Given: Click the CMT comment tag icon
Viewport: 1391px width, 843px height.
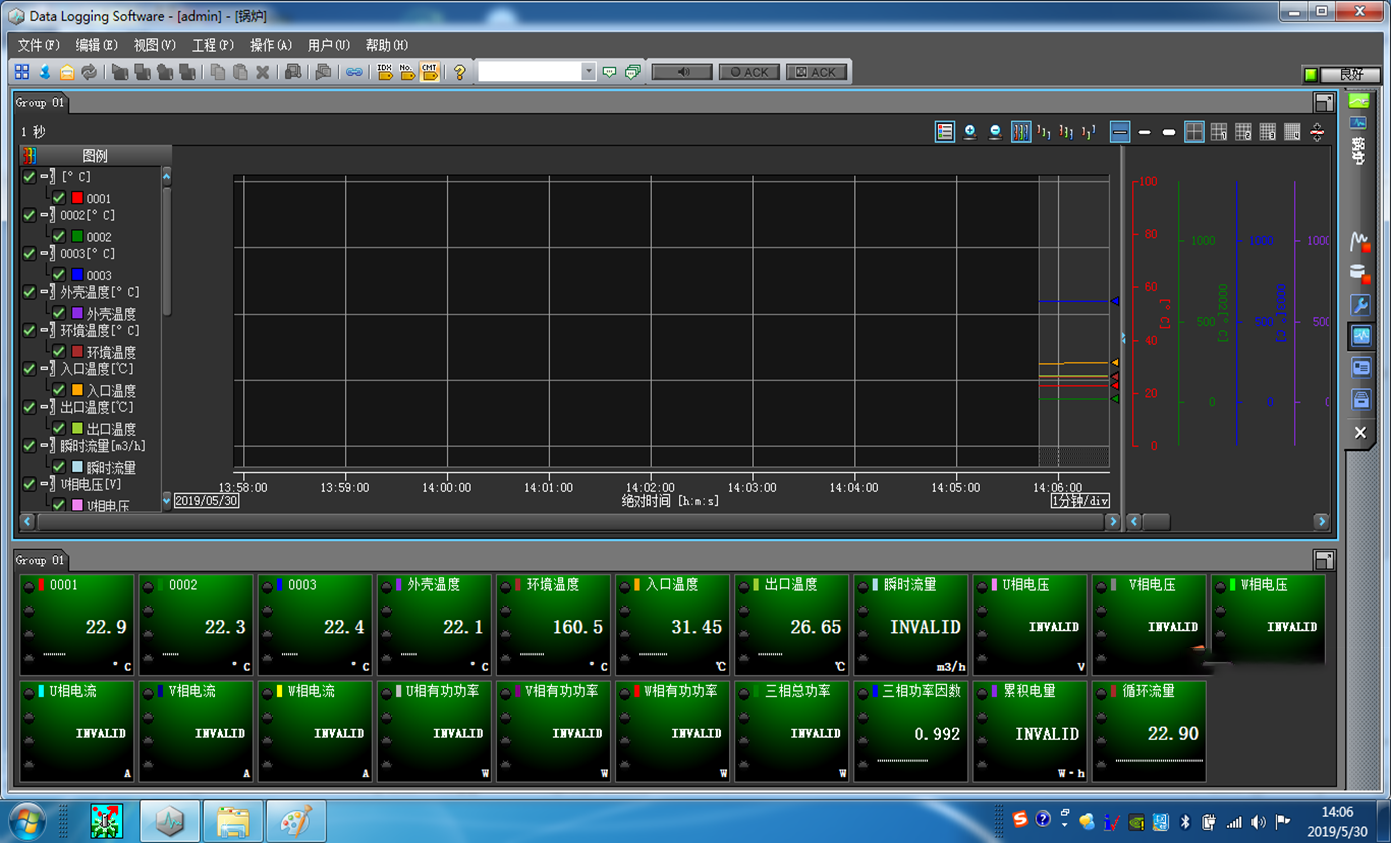Looking at the screenshot, I should point(430,72).
